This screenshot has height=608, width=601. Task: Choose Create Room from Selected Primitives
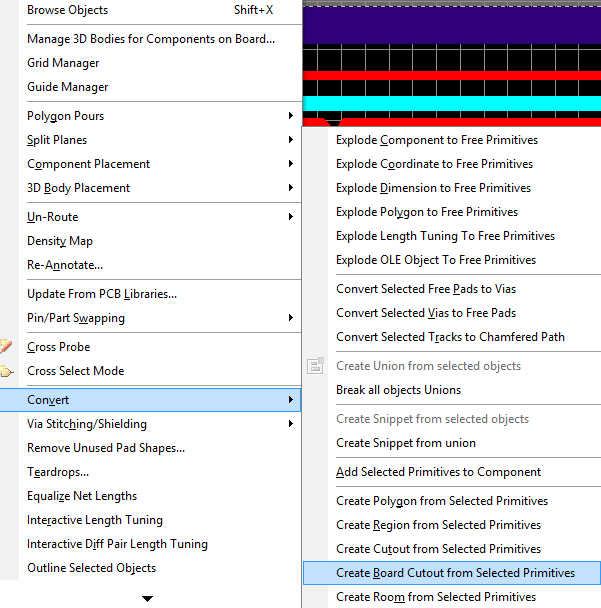click(x=452, y=597)
